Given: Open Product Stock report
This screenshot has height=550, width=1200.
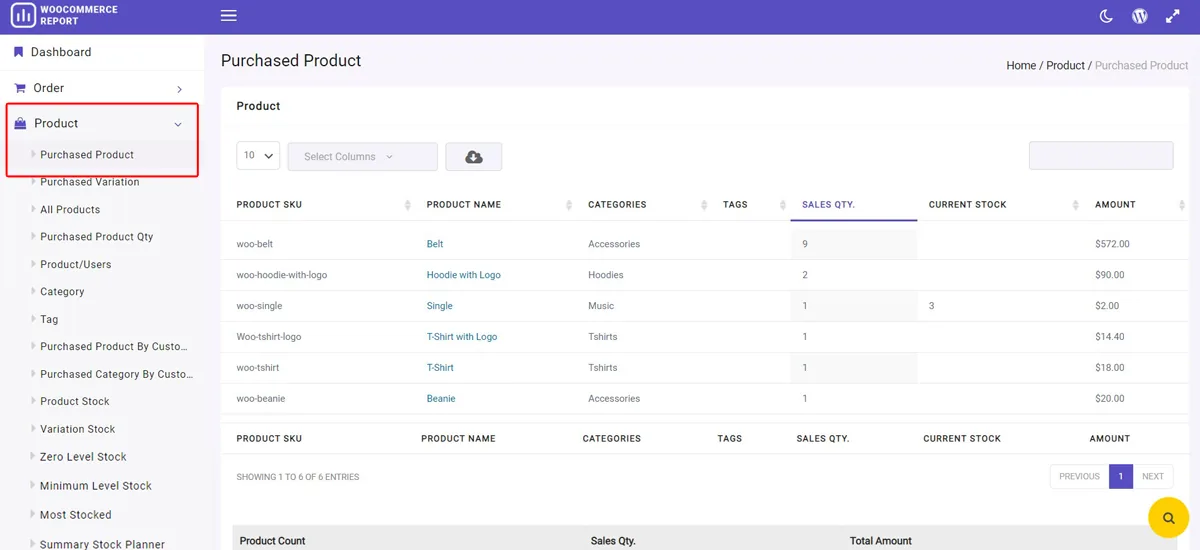Looking at the screenshot, I should point(75,402).
